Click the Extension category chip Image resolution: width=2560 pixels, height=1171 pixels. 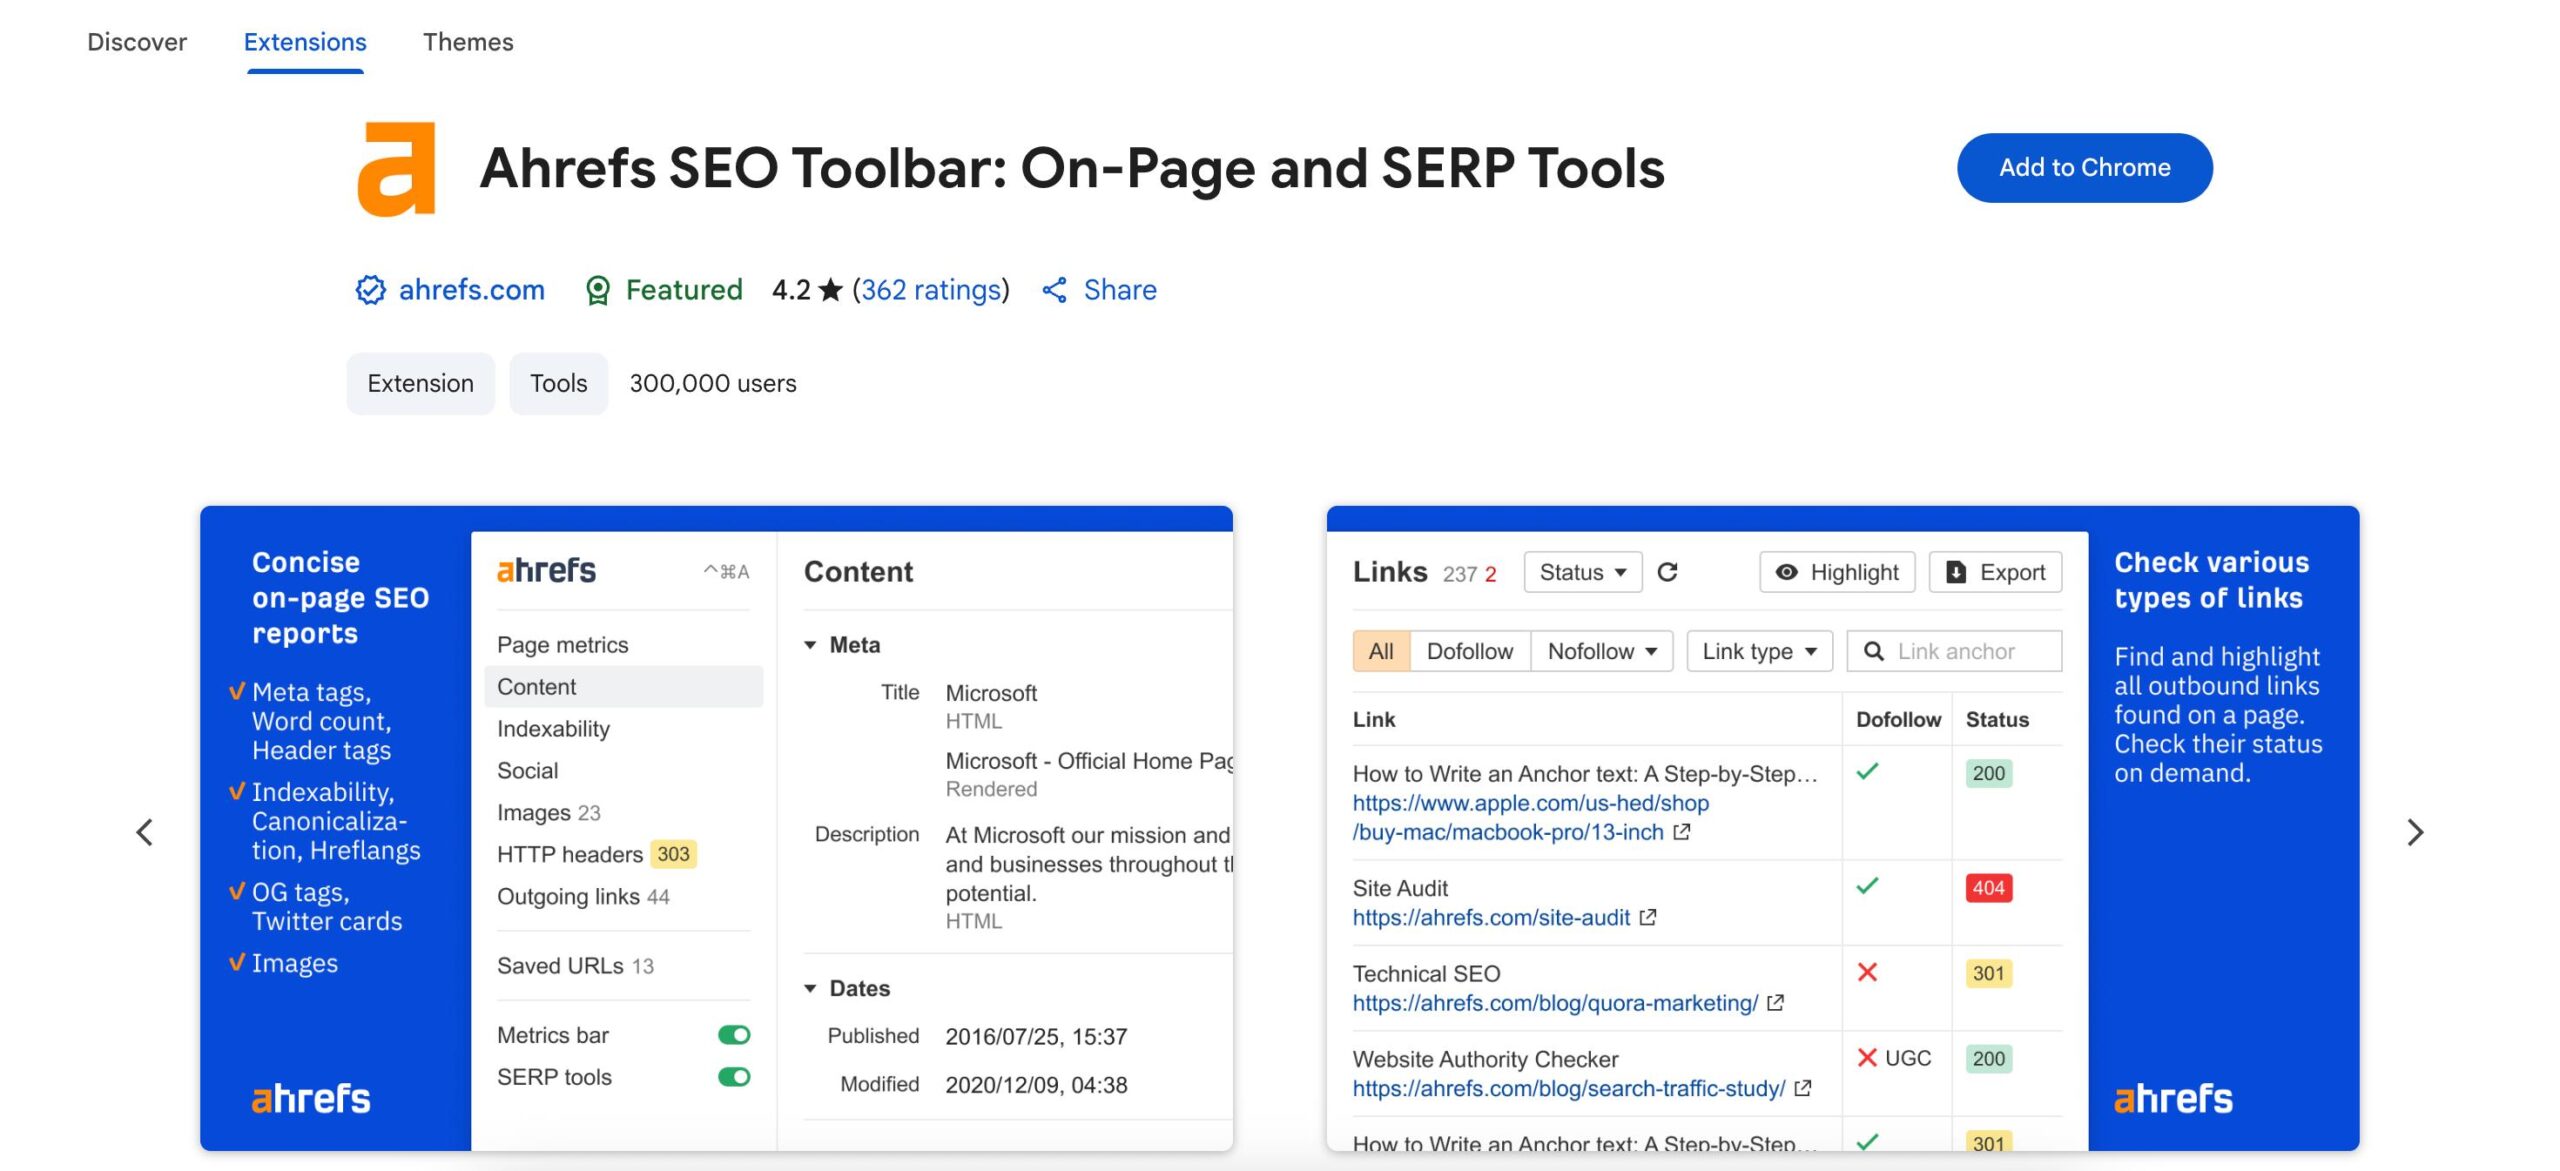[421, 383]
